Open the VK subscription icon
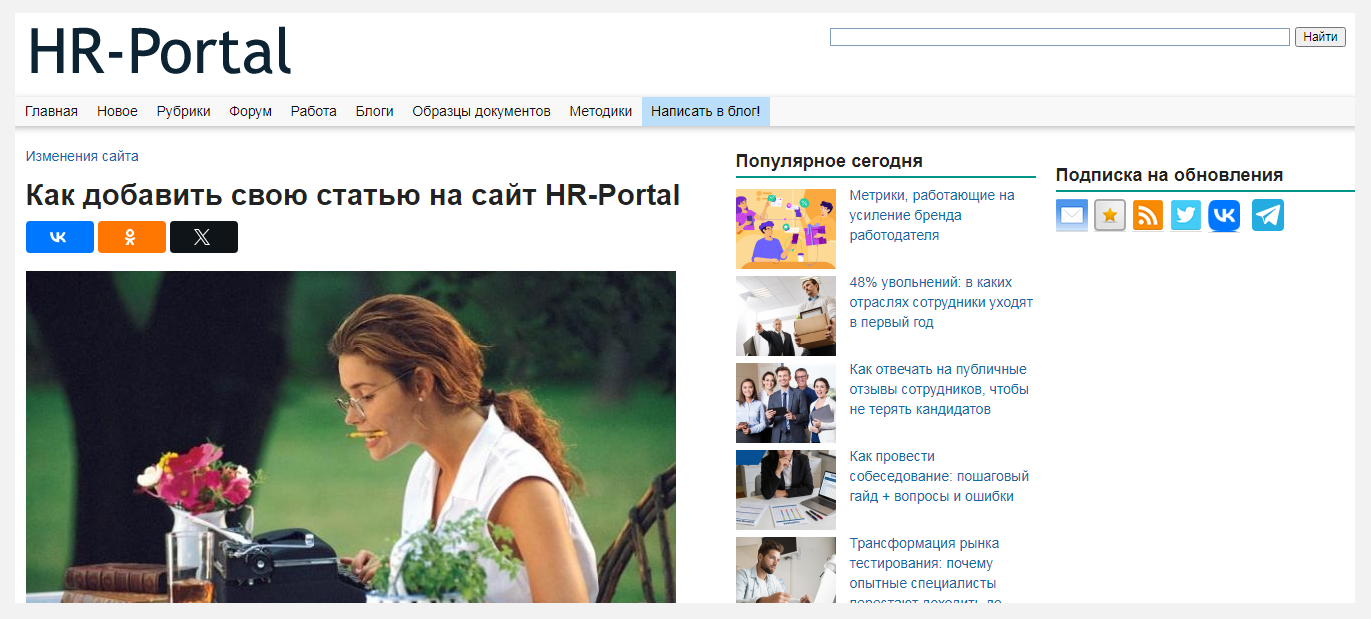The width and height of the screenshot is (1371, 619). [x=1224, y=215]
